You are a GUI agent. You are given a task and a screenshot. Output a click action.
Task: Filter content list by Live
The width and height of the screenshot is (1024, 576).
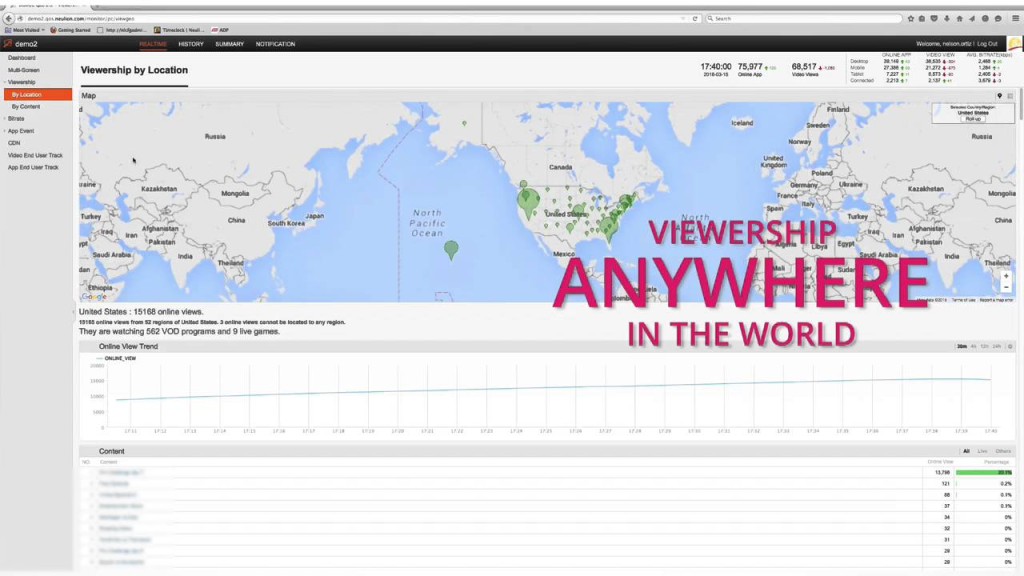click(982, 450)
